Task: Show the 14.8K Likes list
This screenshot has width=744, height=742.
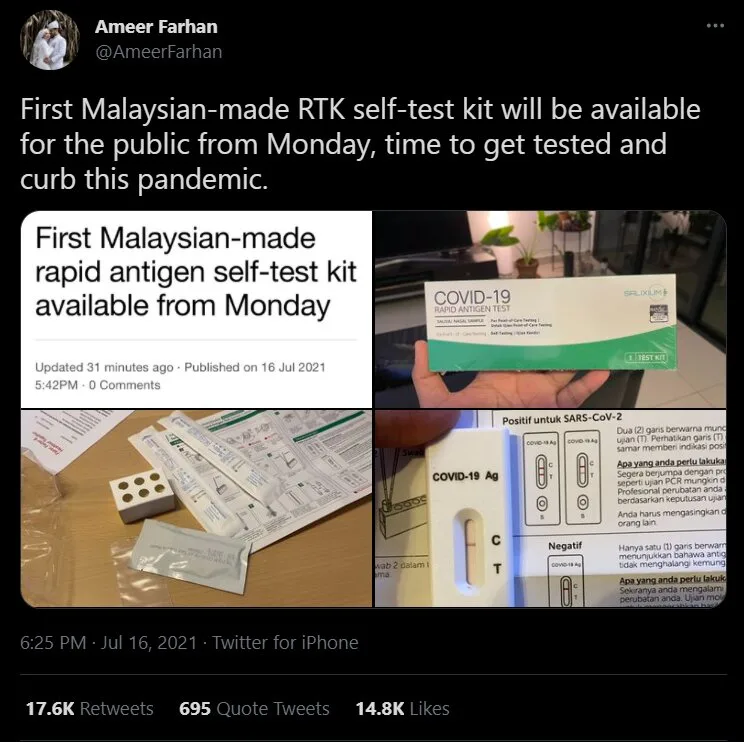Action: (x=402, y=708)
